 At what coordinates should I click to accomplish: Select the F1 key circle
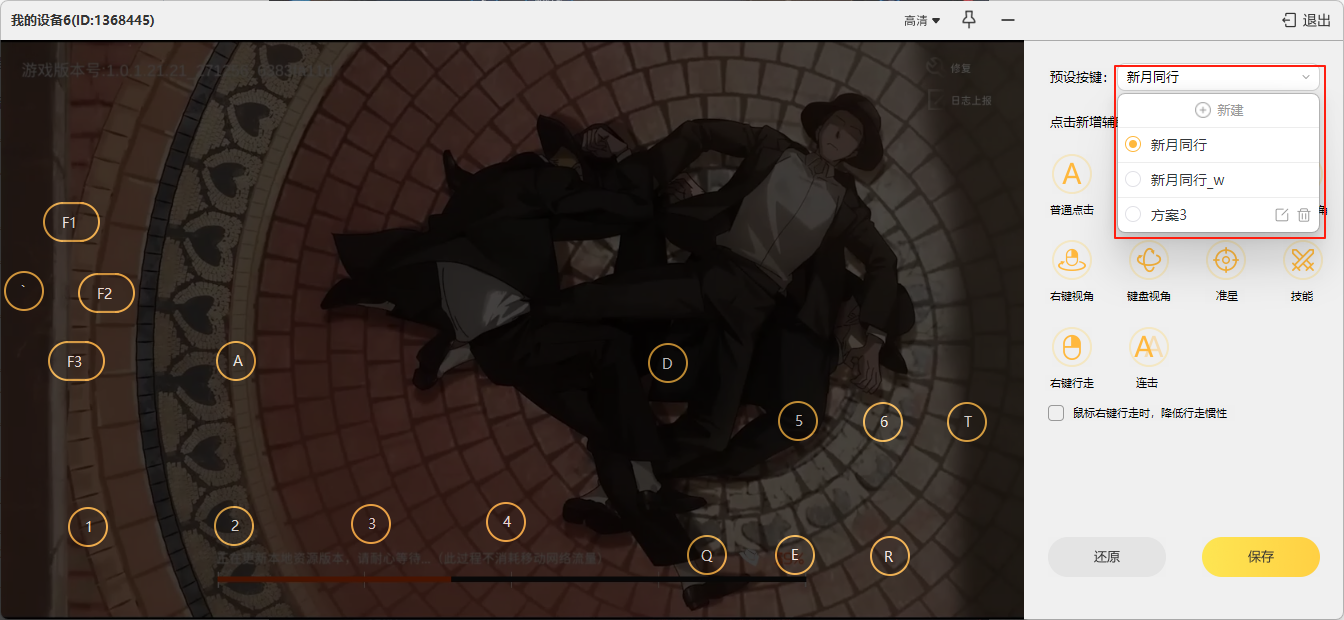point(71,222)
